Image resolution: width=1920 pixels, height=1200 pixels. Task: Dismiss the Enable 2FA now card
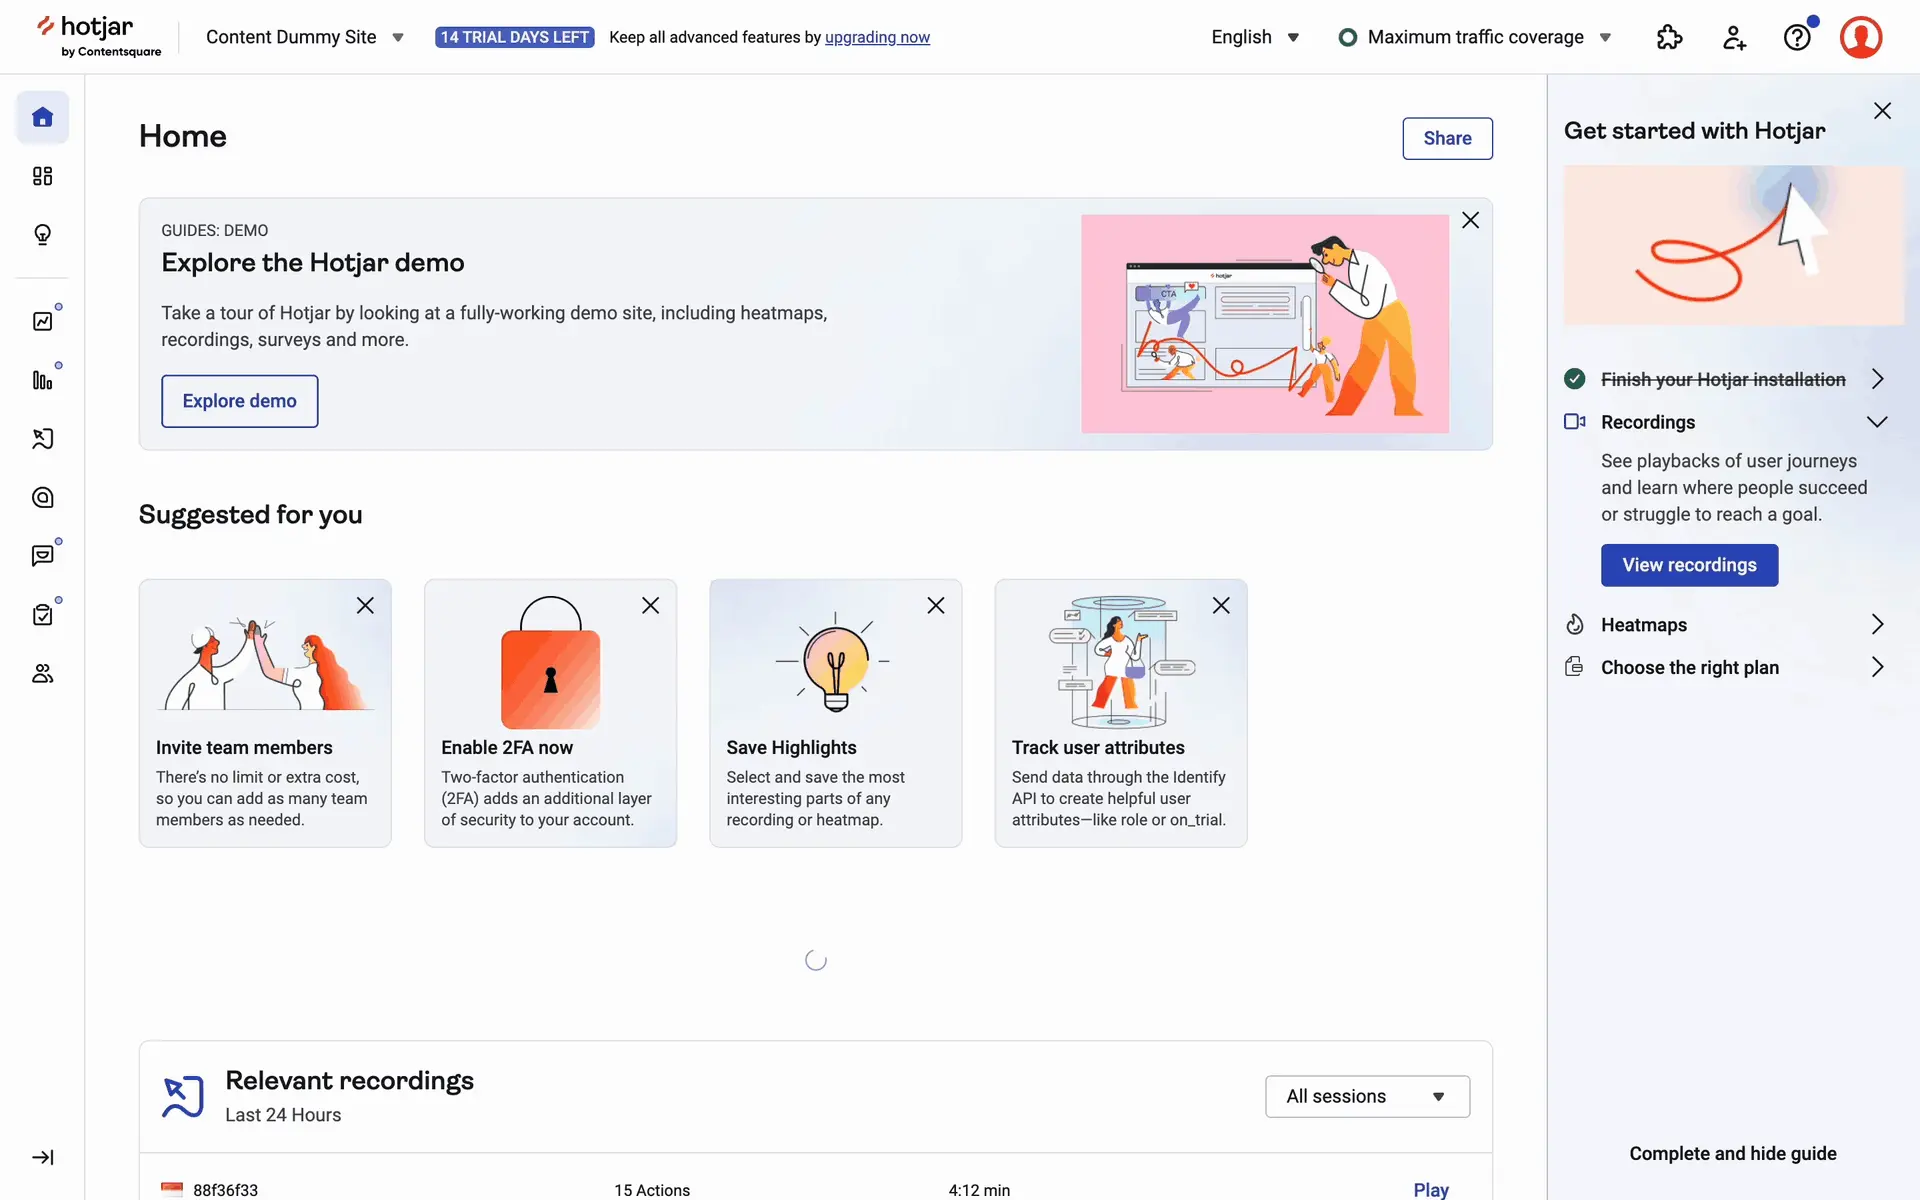point(650,605)
